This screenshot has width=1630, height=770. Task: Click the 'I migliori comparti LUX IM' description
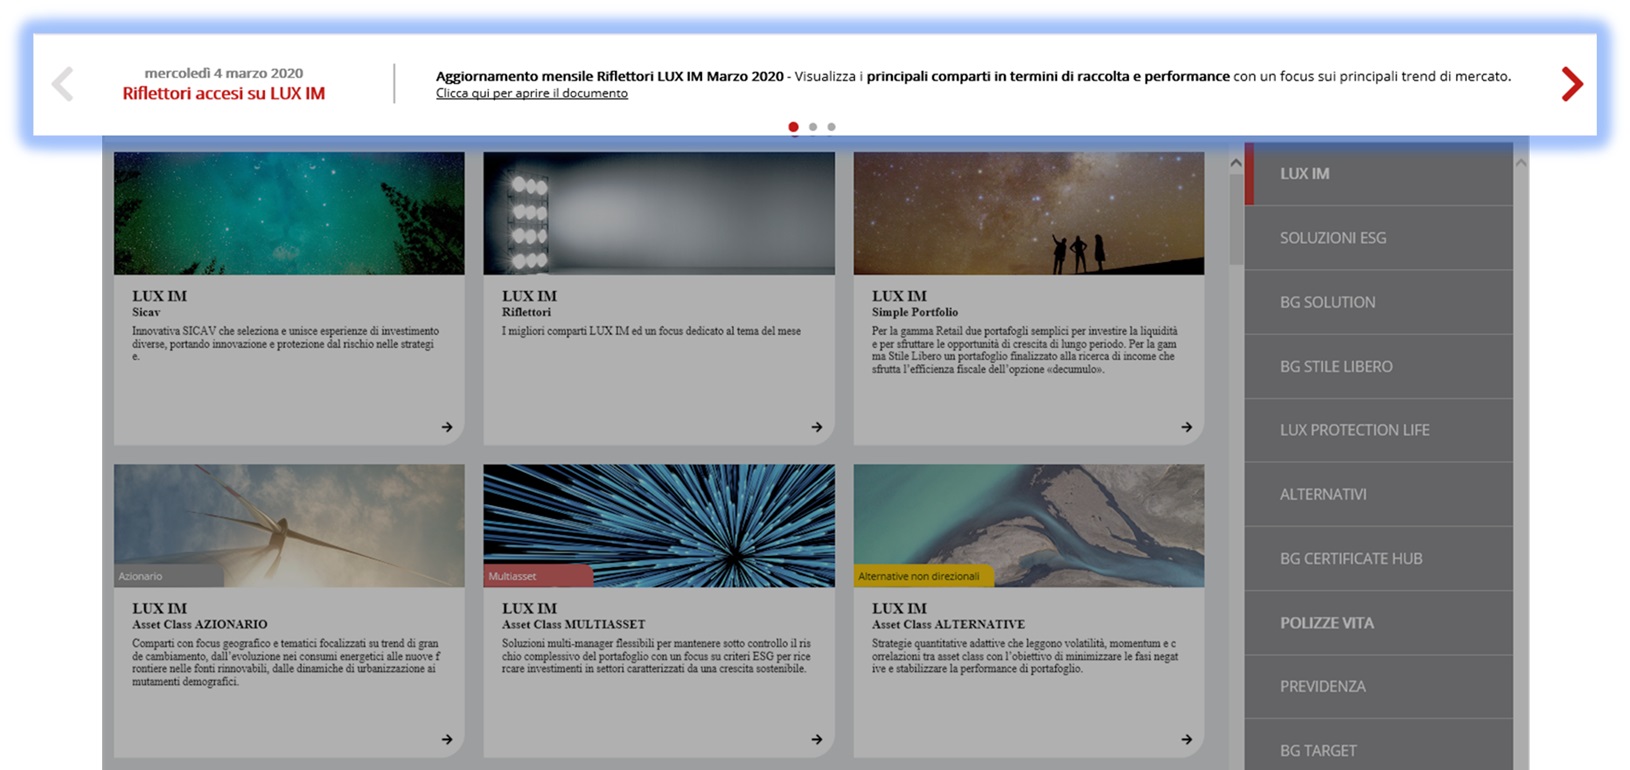pyautogui.click(x=651, y=331)
